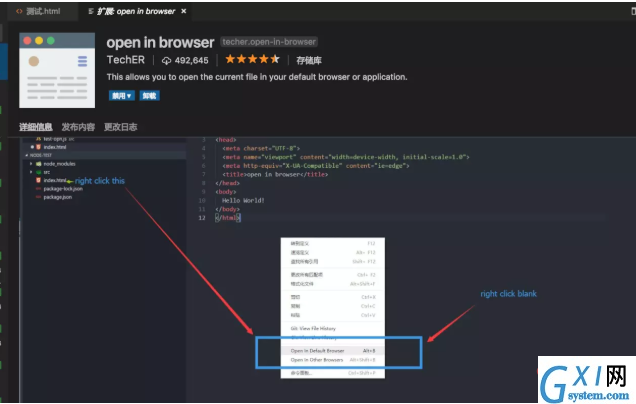Click the 492,645 install count

tap(191, 60)
